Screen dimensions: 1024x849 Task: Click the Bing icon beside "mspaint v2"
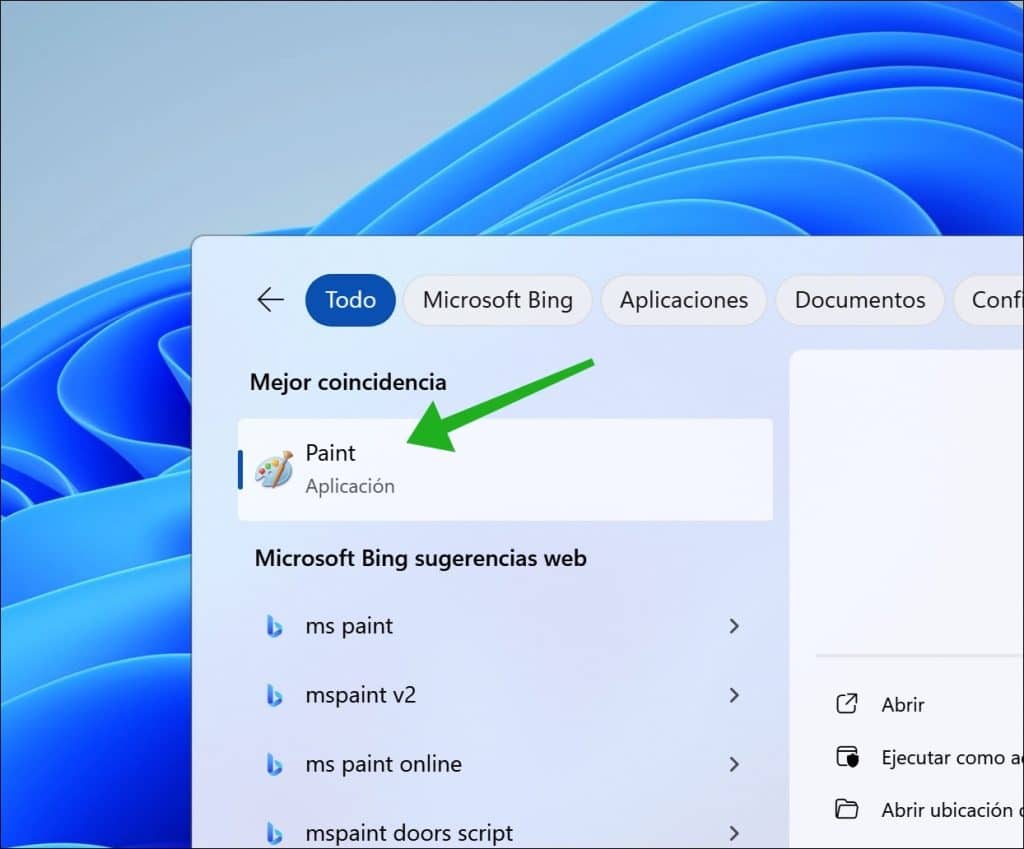pyautogui.click(x=277, y=694)
